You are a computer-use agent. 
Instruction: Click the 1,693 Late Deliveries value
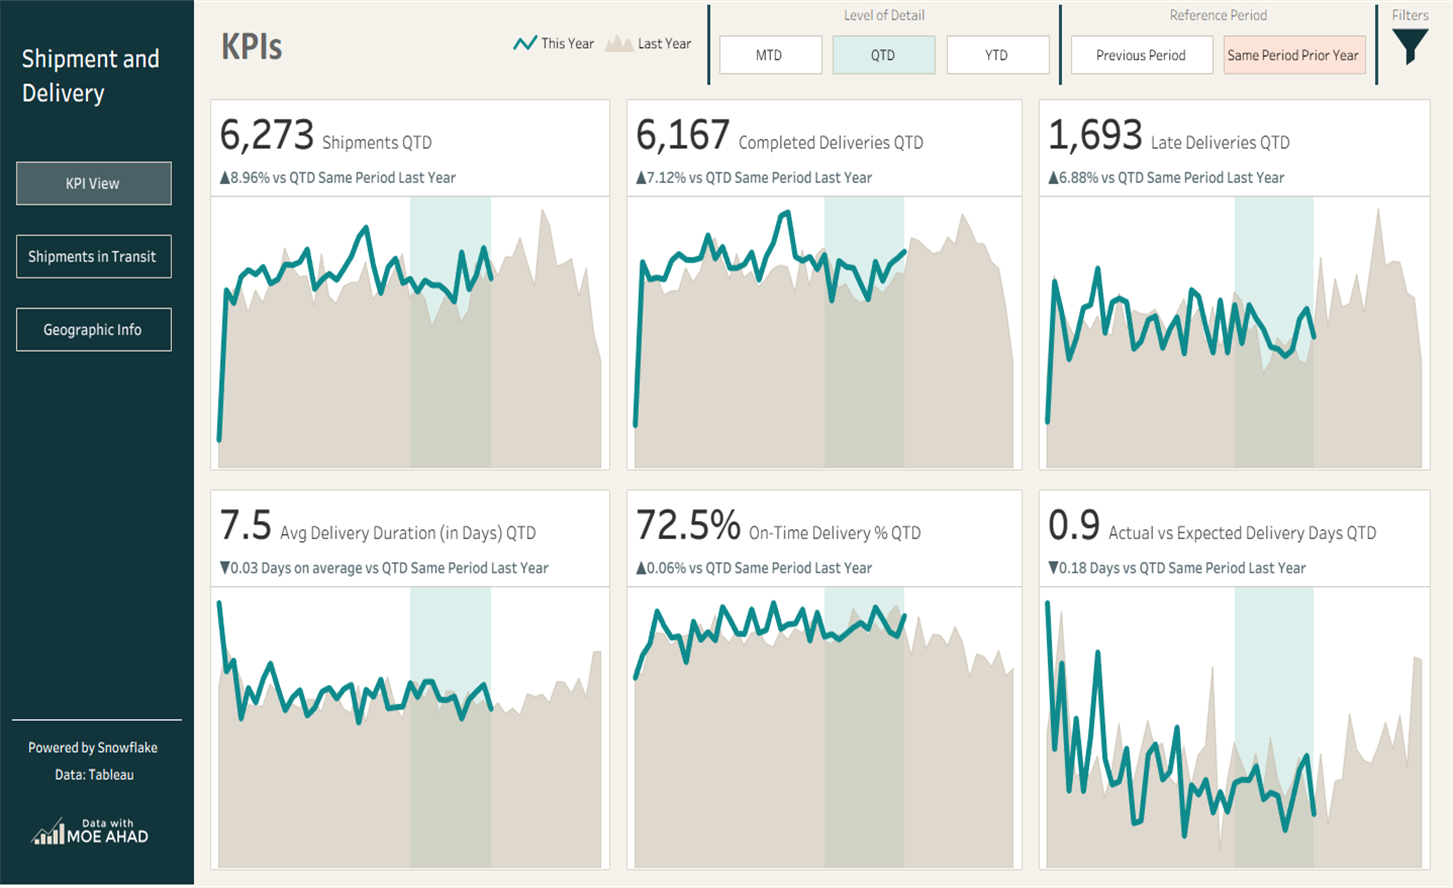tap(1095, 135)
